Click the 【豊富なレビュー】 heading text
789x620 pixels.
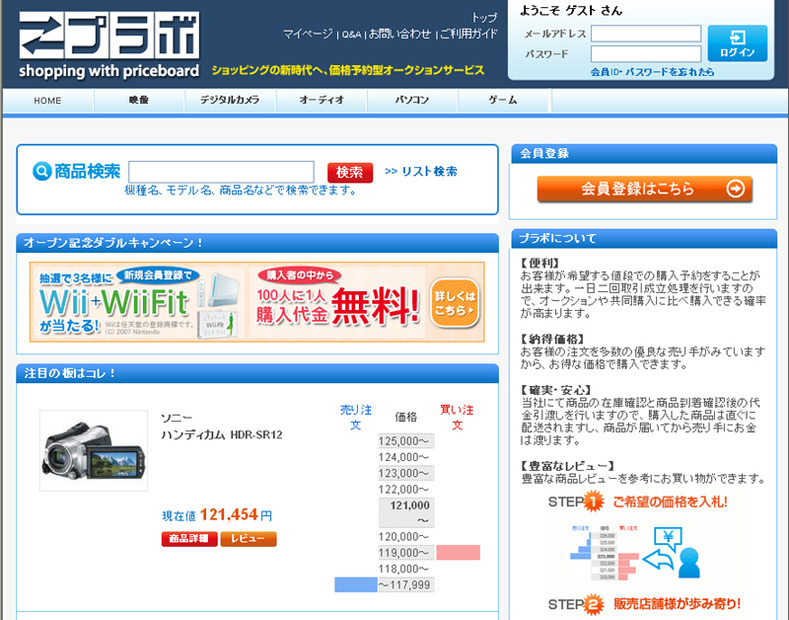click(x=569, y=466)
